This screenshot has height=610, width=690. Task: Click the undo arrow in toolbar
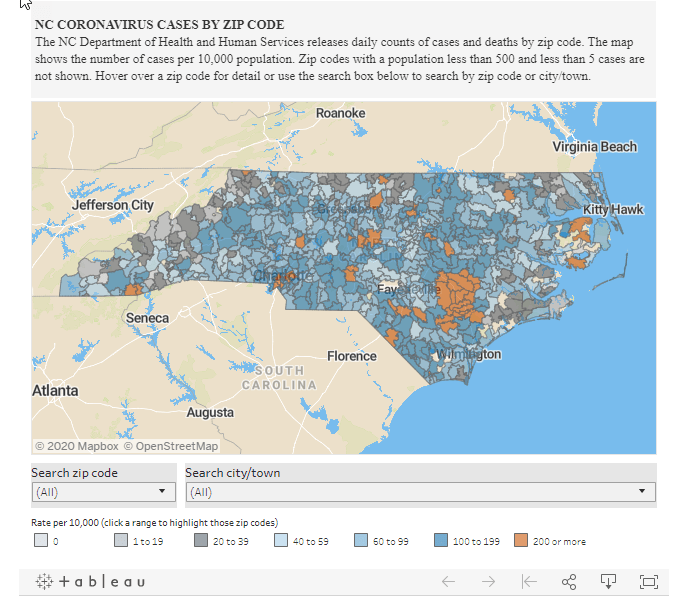(x=448, y=581)
